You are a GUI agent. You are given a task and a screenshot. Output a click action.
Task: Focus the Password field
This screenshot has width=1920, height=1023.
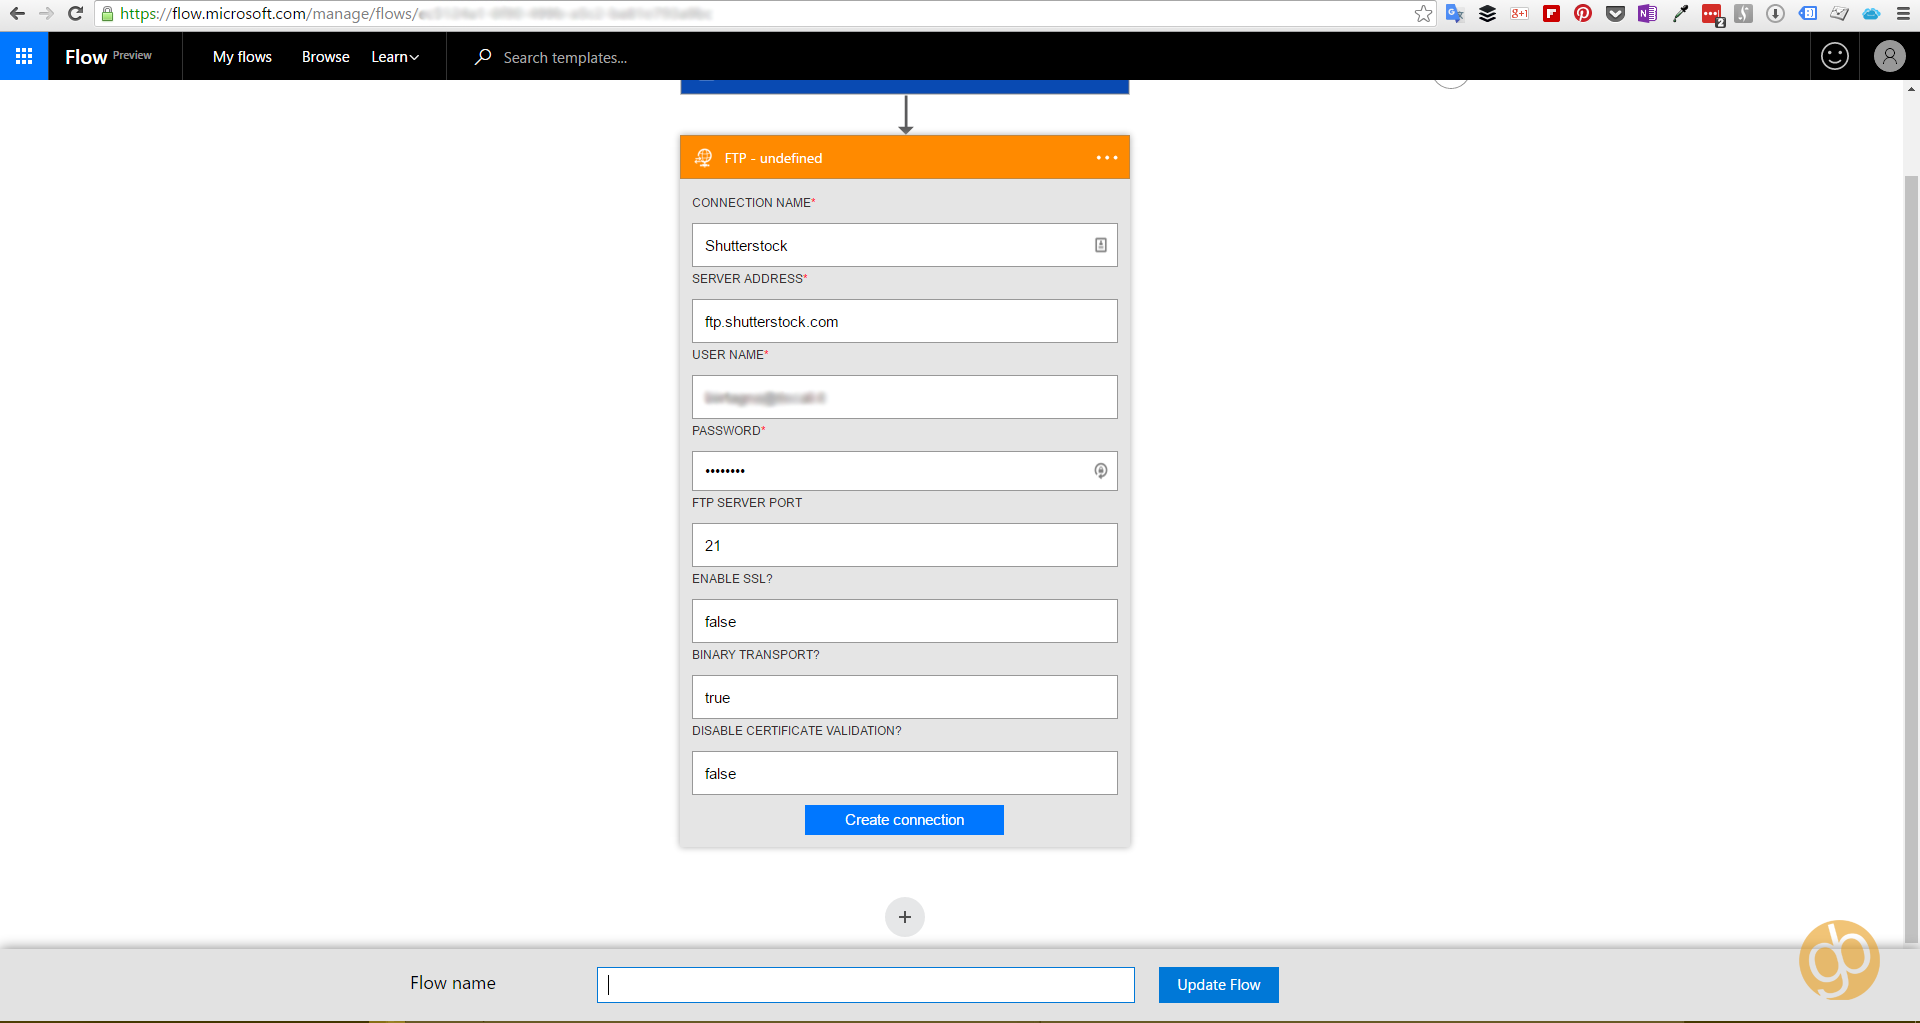[x=904, y=471]
